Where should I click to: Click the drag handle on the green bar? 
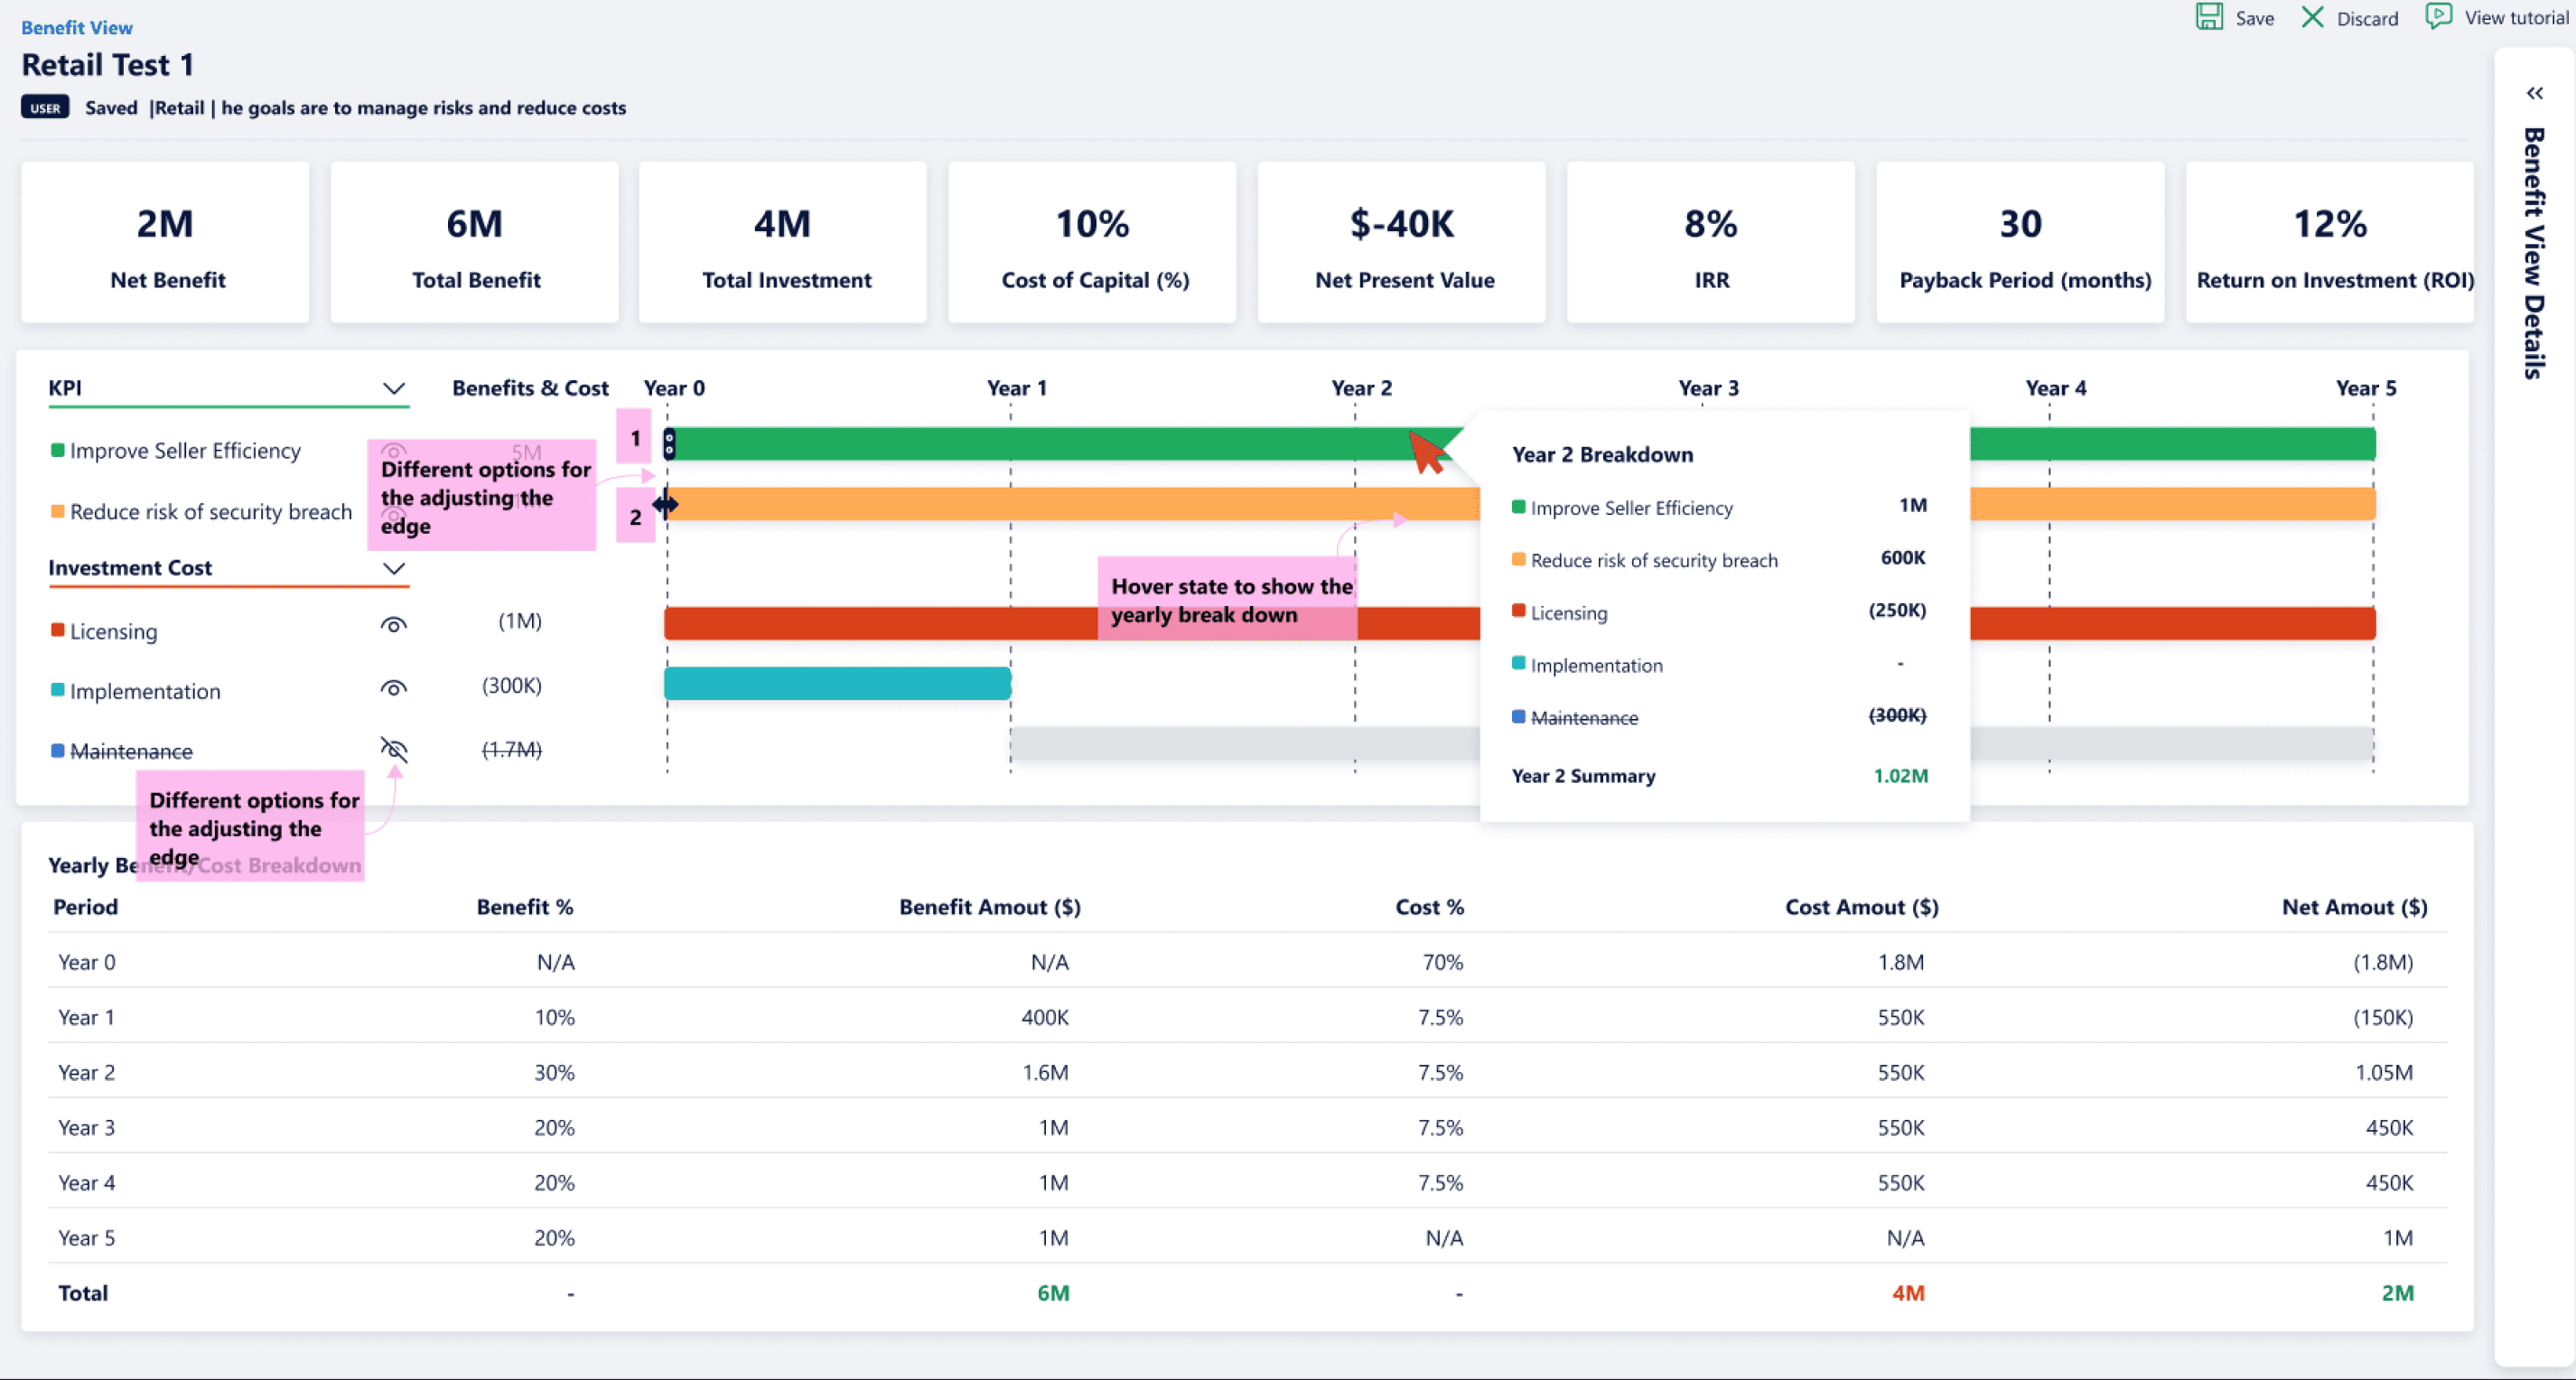click(x=669, y=443)
